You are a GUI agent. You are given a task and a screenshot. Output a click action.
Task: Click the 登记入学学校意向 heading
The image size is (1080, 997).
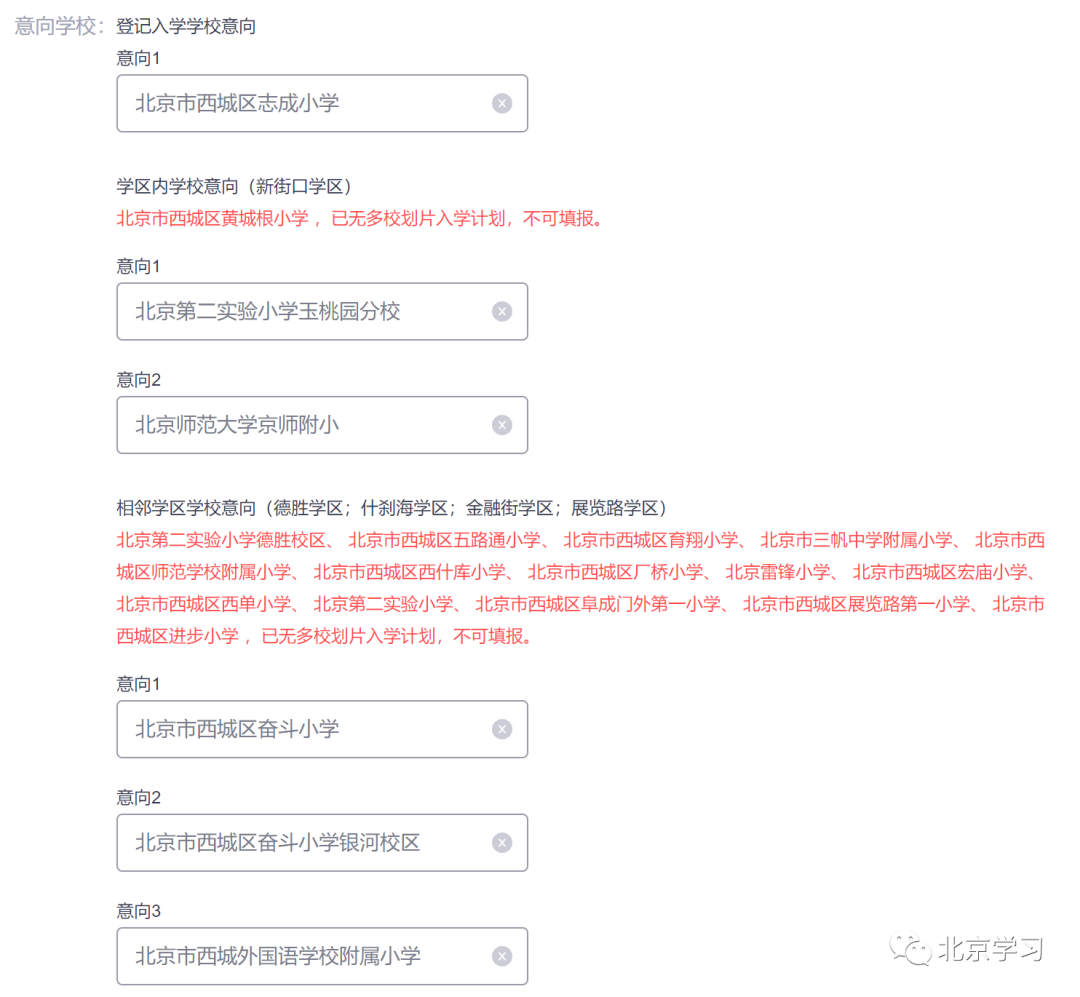tap(186, 26)
